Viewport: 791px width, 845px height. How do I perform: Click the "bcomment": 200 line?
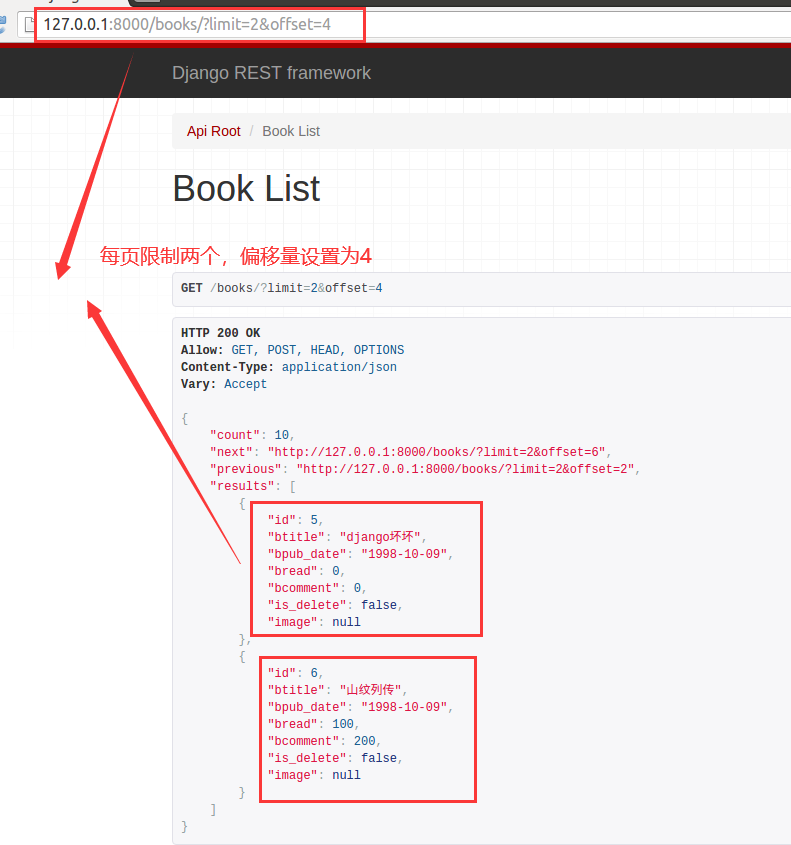tap(324, 741)
